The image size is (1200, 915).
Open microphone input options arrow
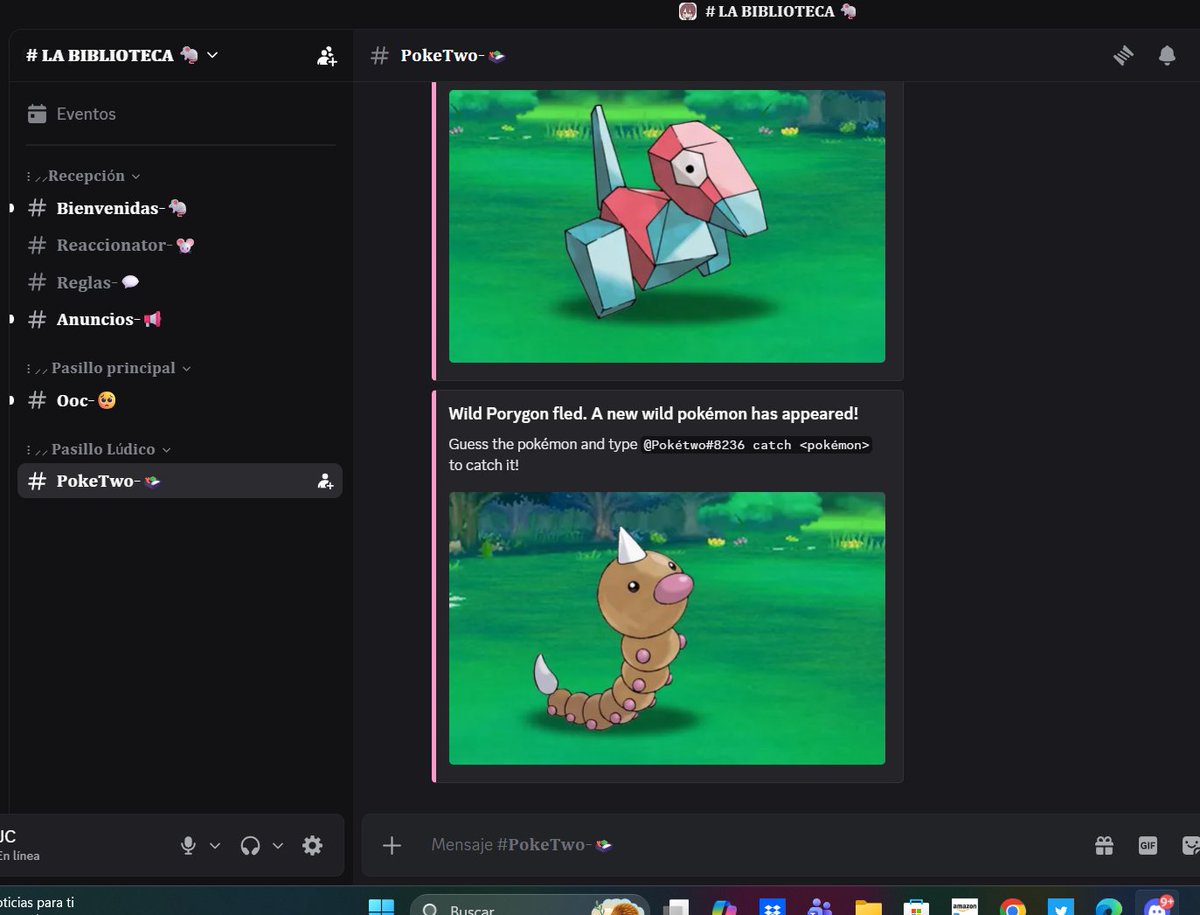[x=215, y=845]
